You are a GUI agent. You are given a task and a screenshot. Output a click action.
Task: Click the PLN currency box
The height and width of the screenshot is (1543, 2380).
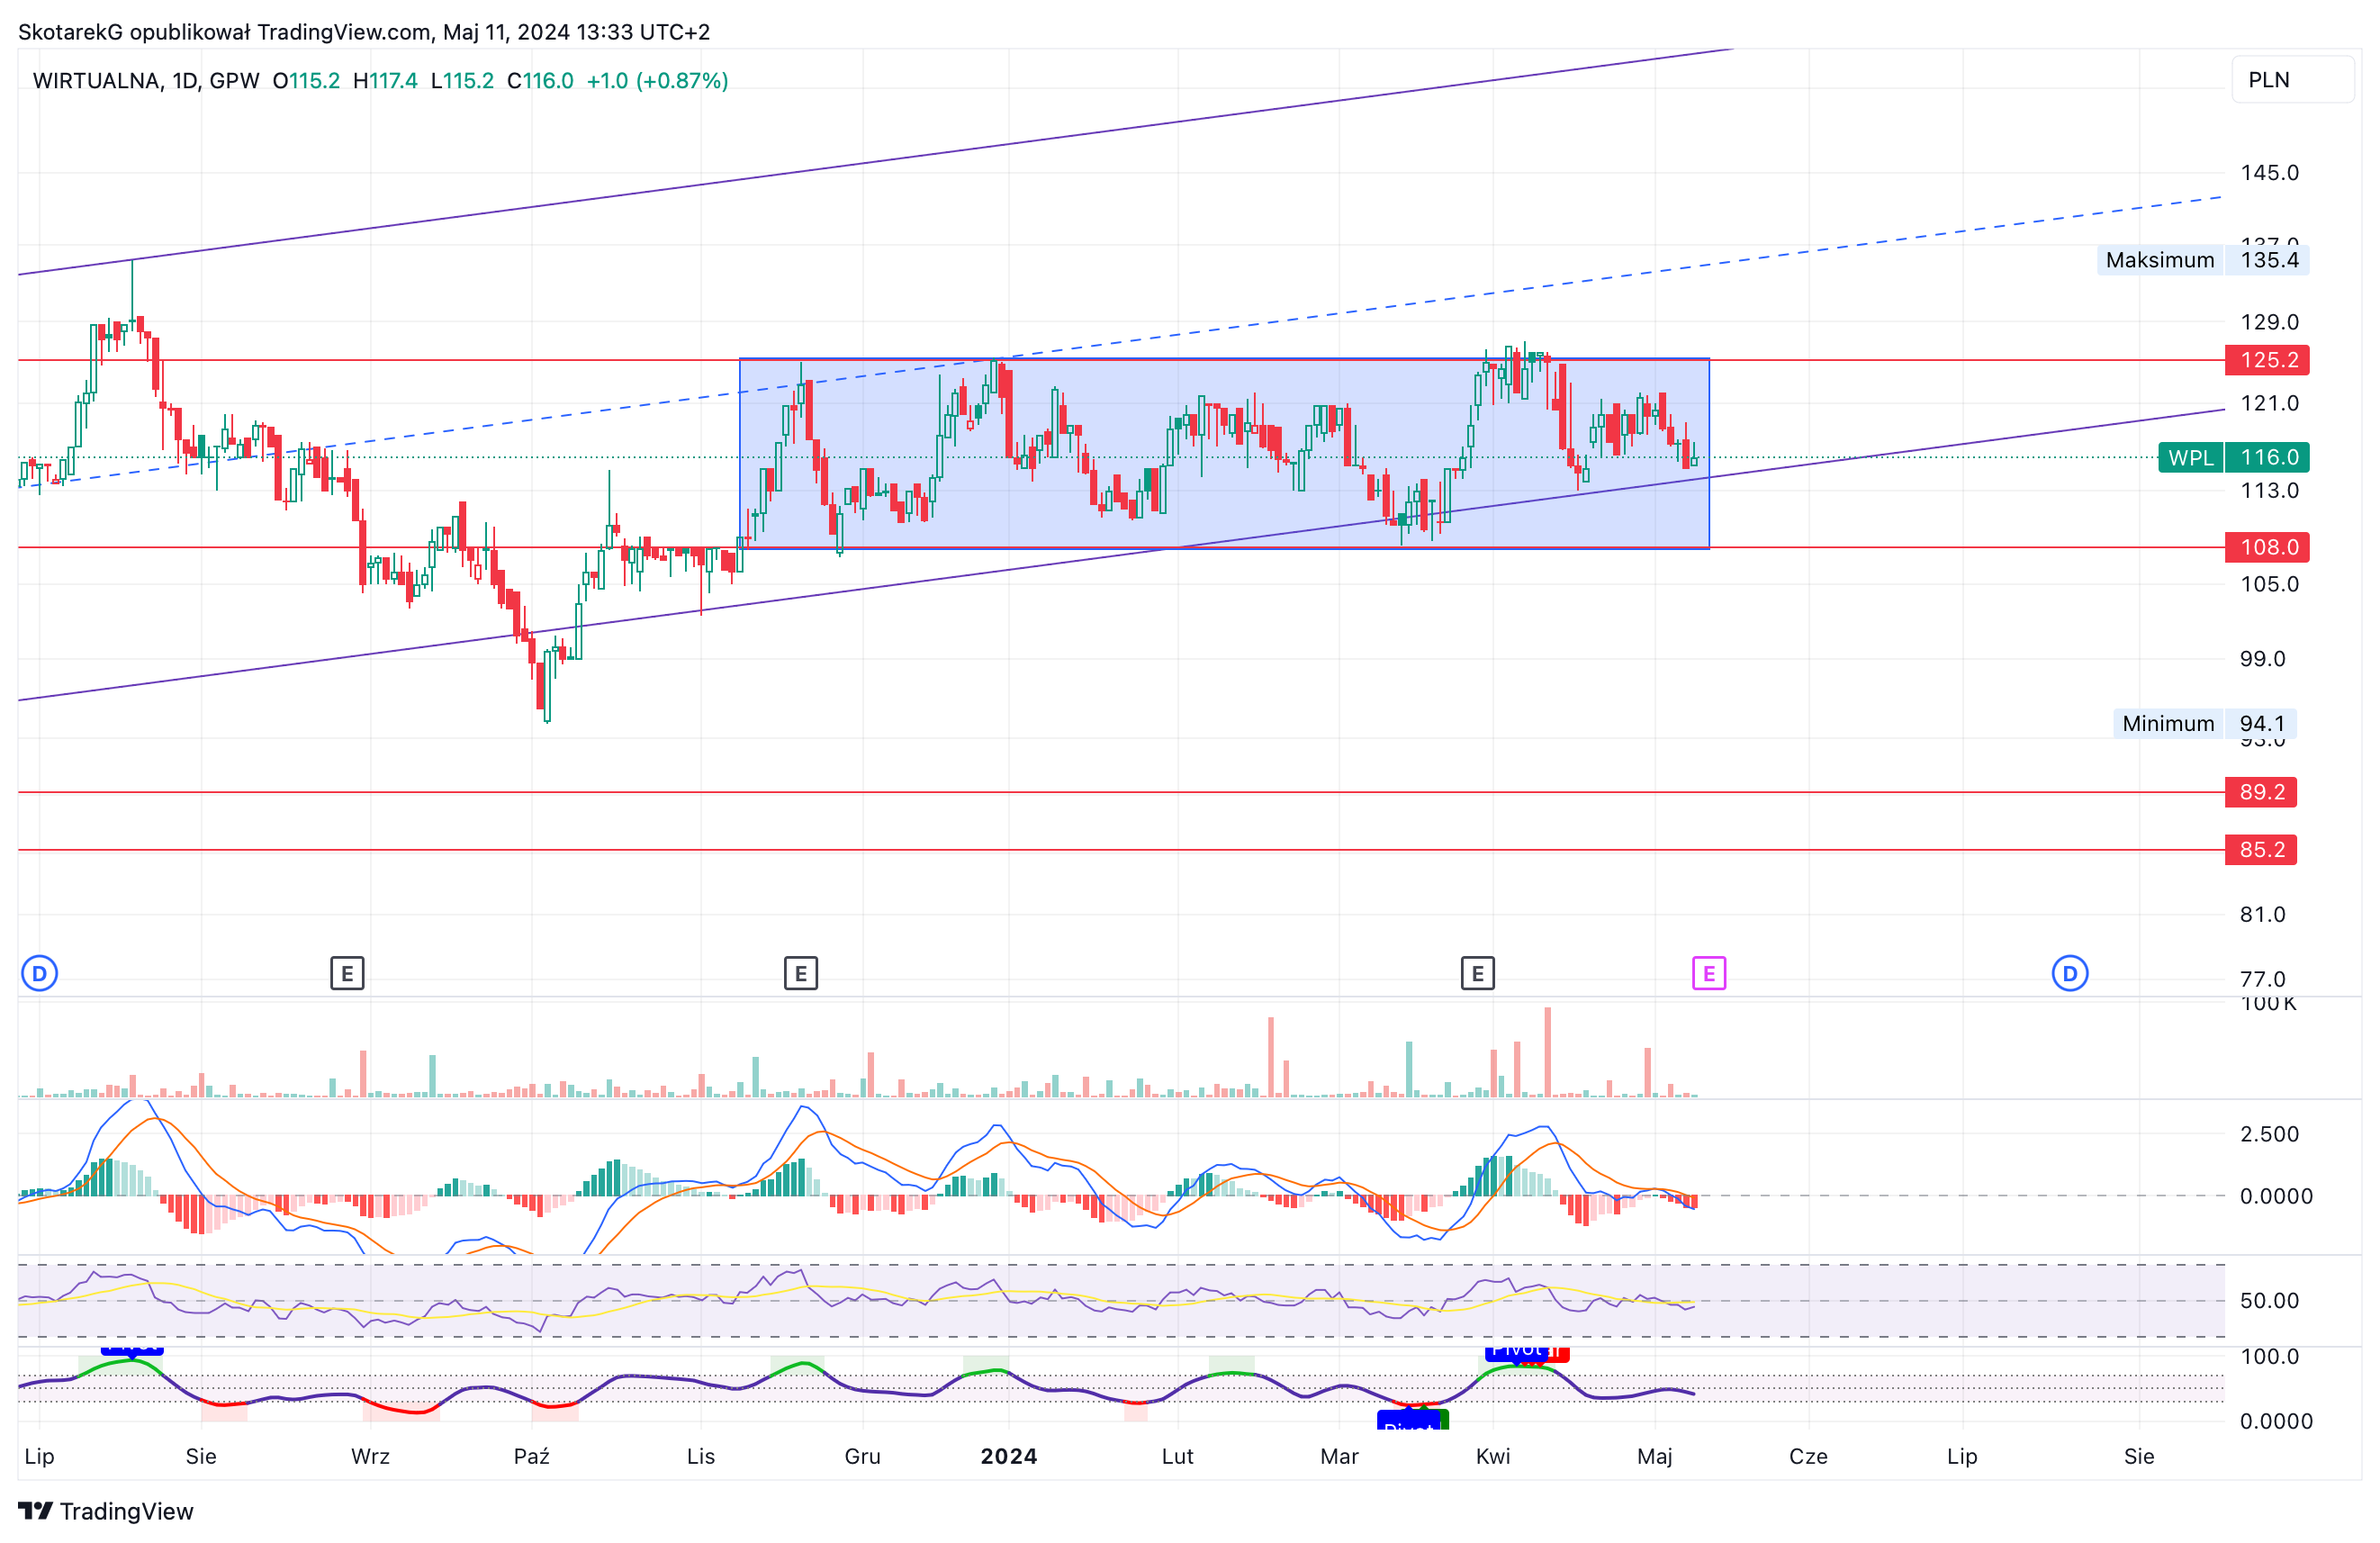pos(2293,80)
